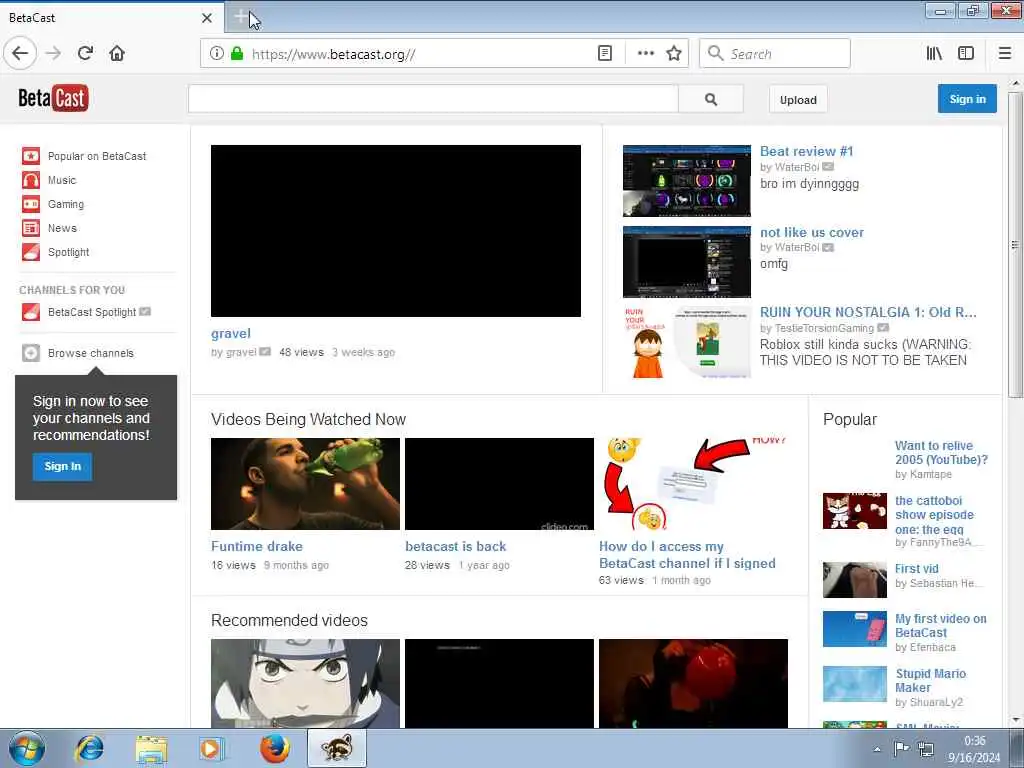Open the News category
Screen dimensions: 1024x768
coord(62,229)
